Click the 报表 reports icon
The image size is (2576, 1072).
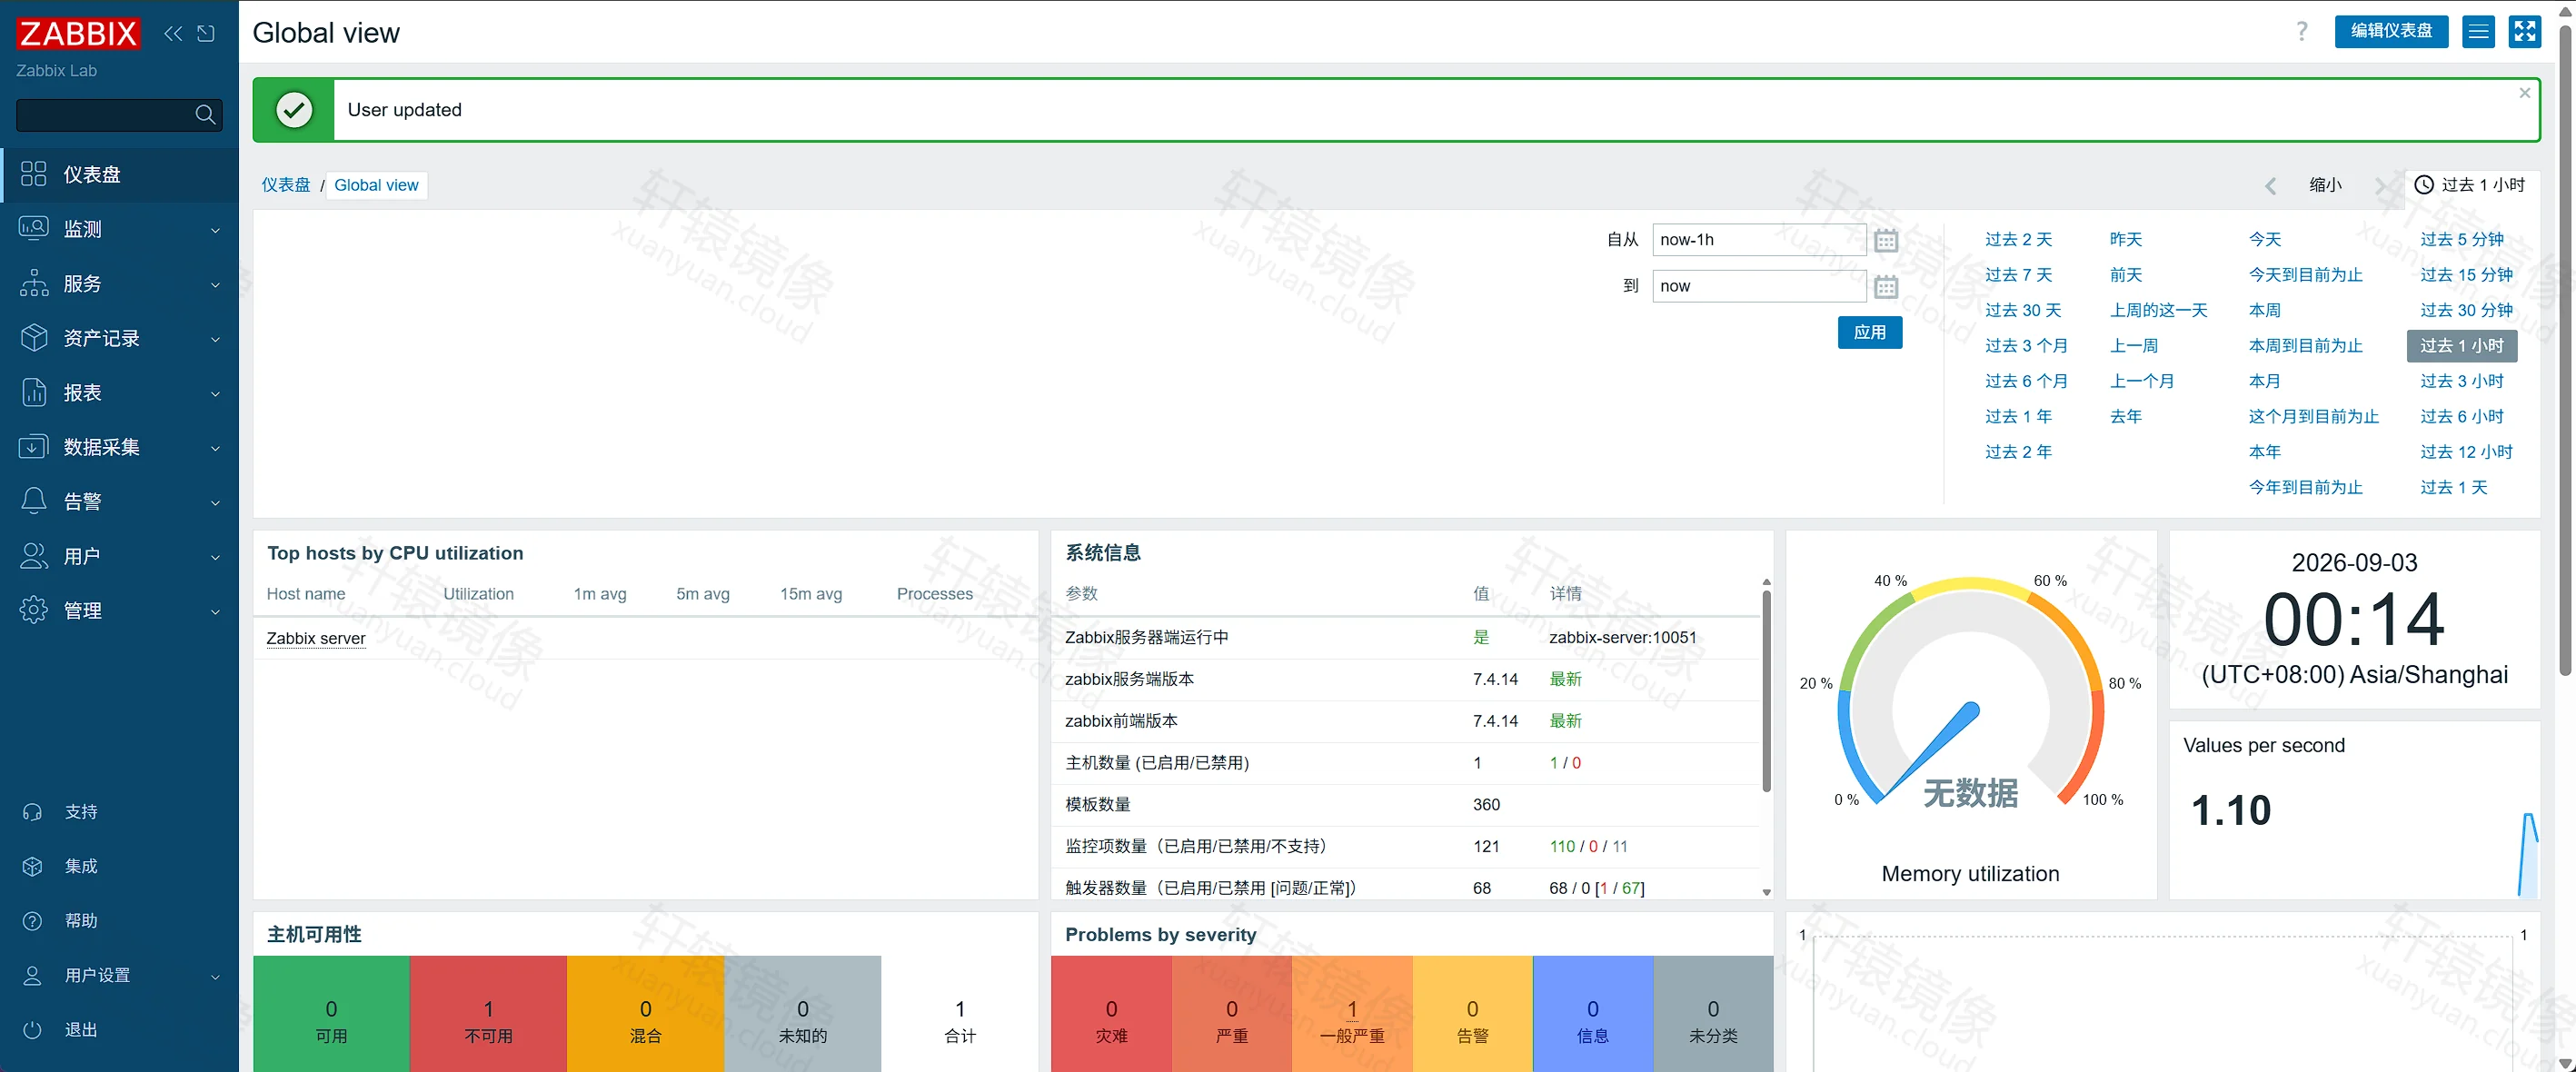click(x=33, y=392)
